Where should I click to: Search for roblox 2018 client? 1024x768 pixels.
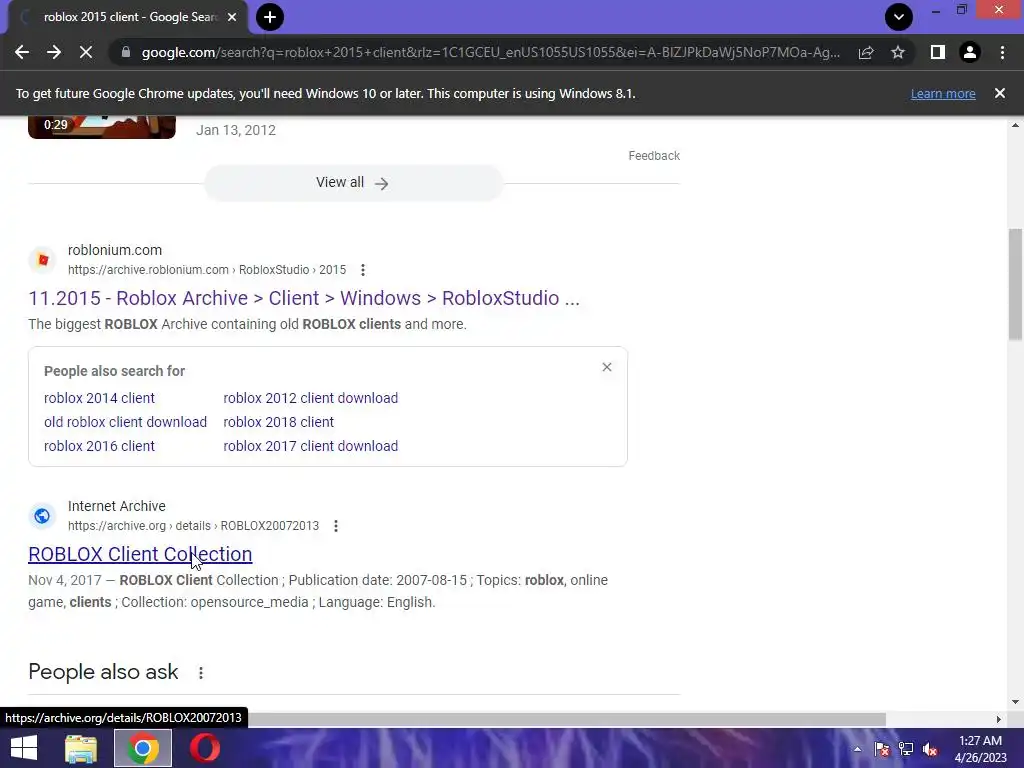[279, 422]
